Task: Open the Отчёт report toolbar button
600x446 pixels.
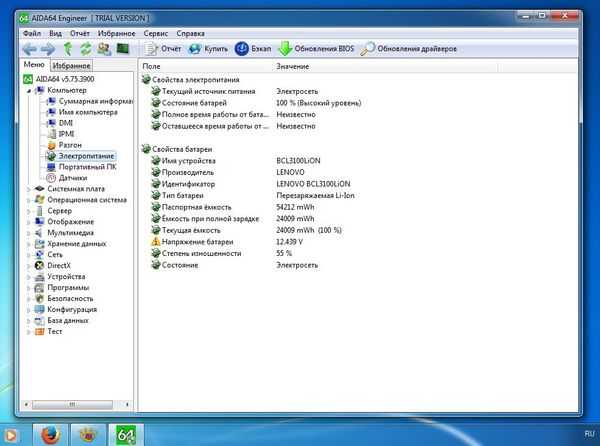Action: pos(163,49)
